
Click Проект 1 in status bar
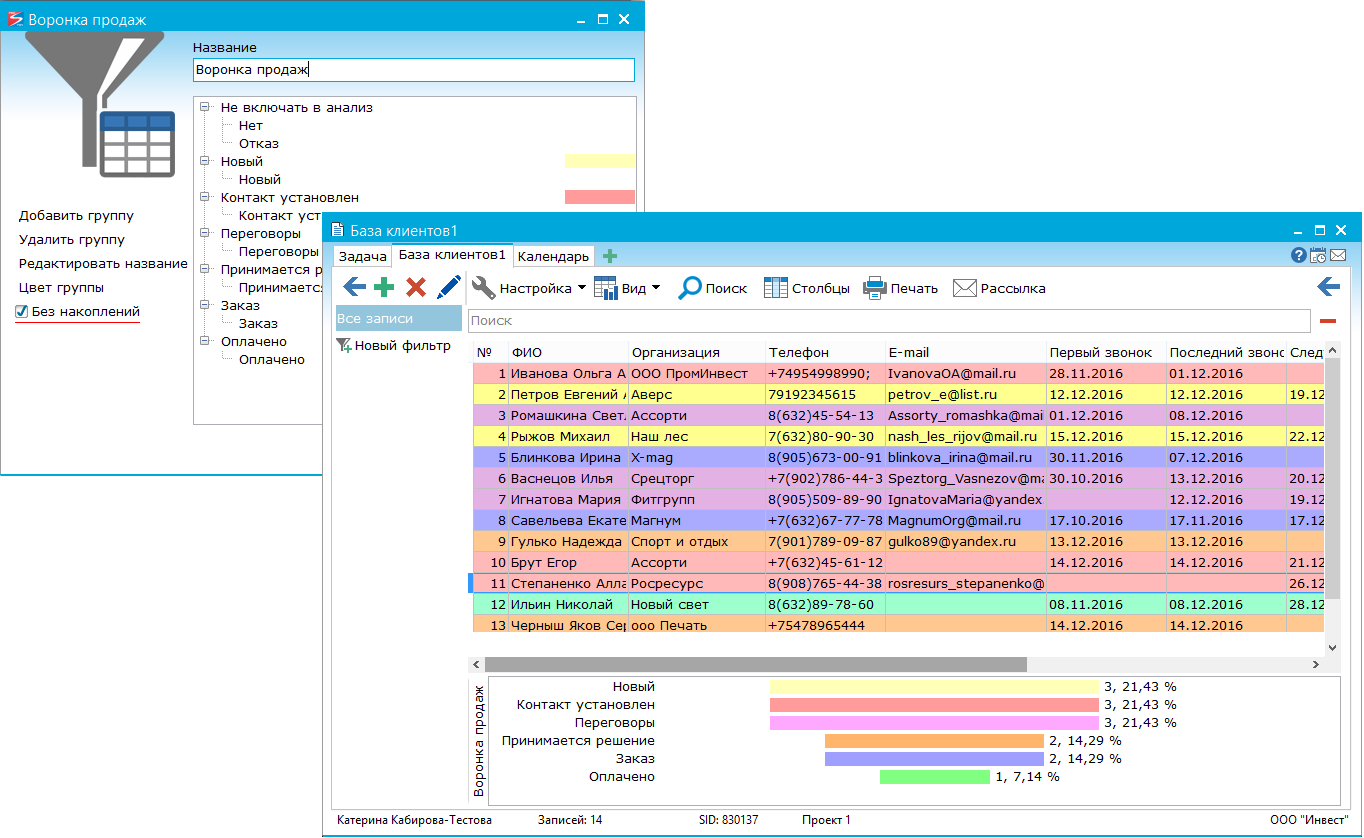click(826, 820)
